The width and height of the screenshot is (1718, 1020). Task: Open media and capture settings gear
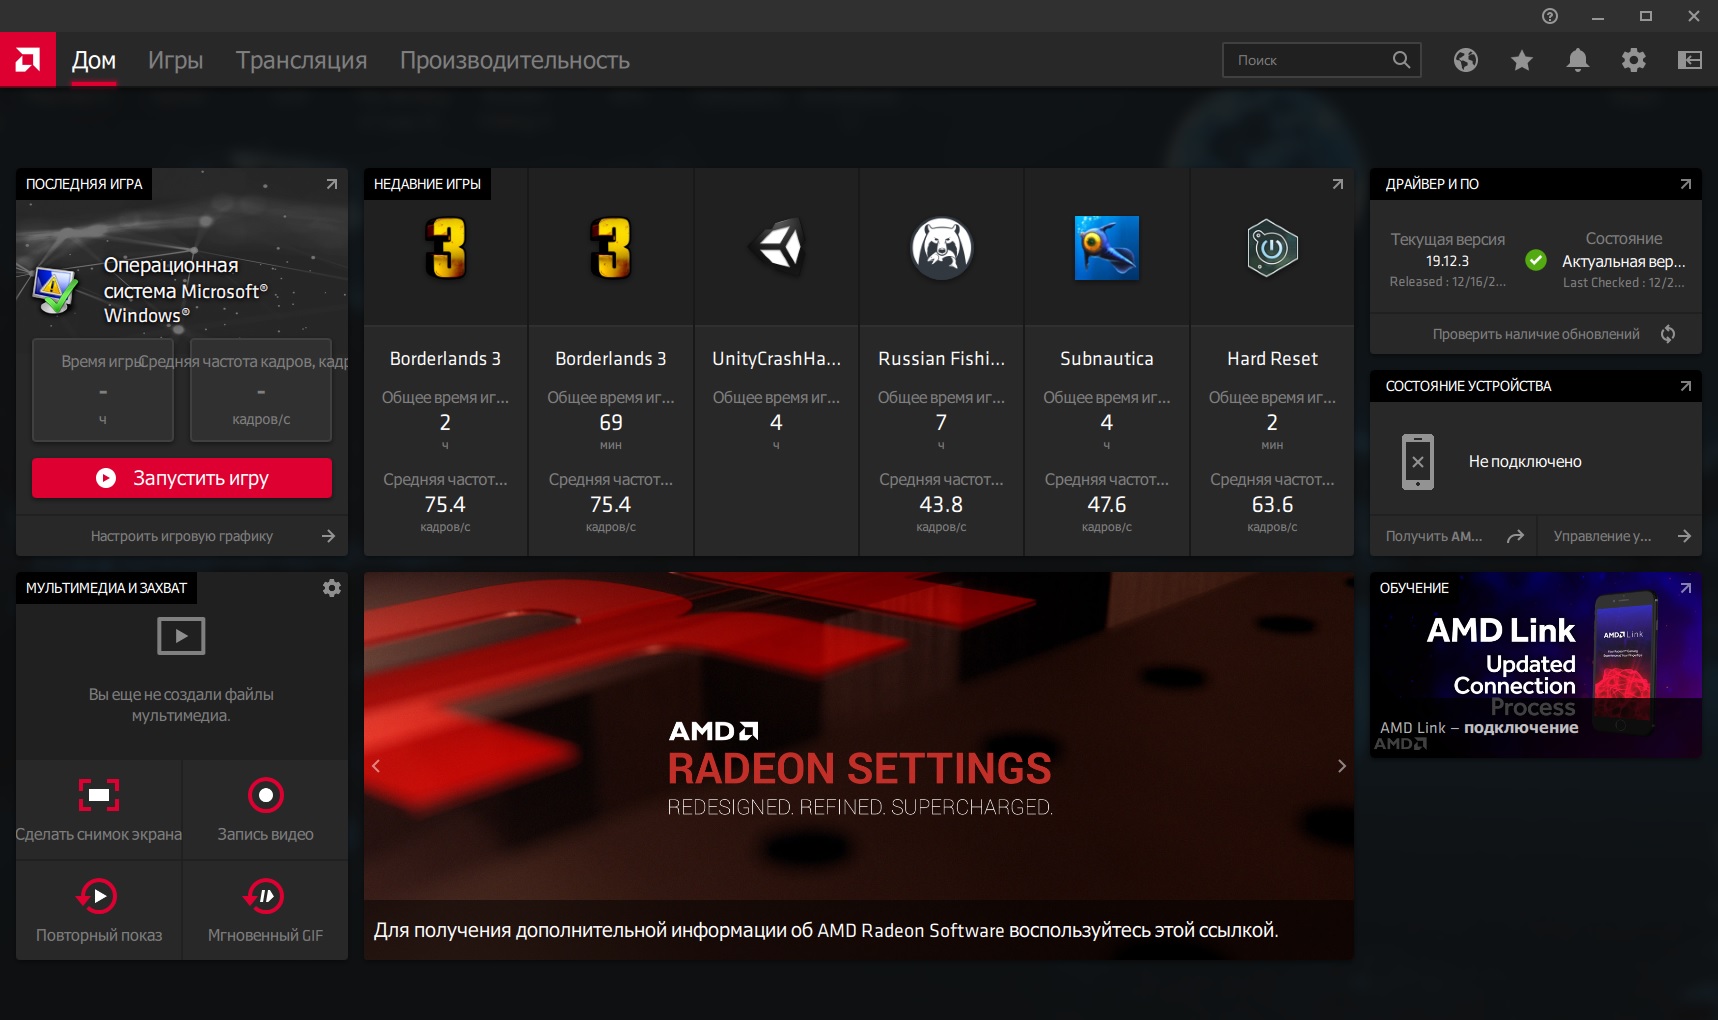point(332,588)
